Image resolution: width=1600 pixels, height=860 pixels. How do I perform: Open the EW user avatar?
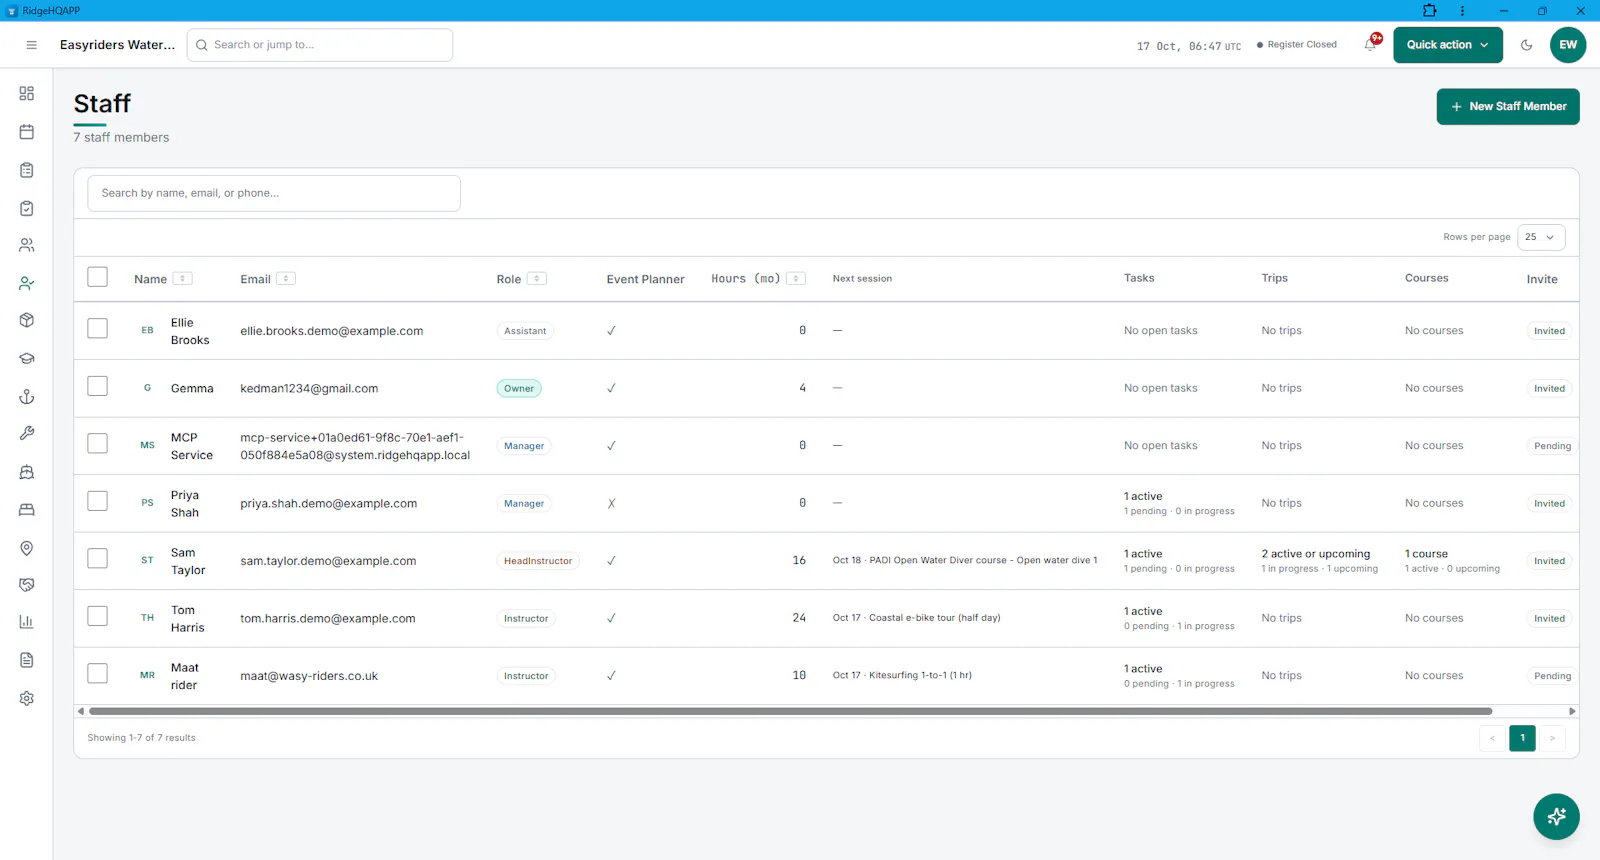1568,45
